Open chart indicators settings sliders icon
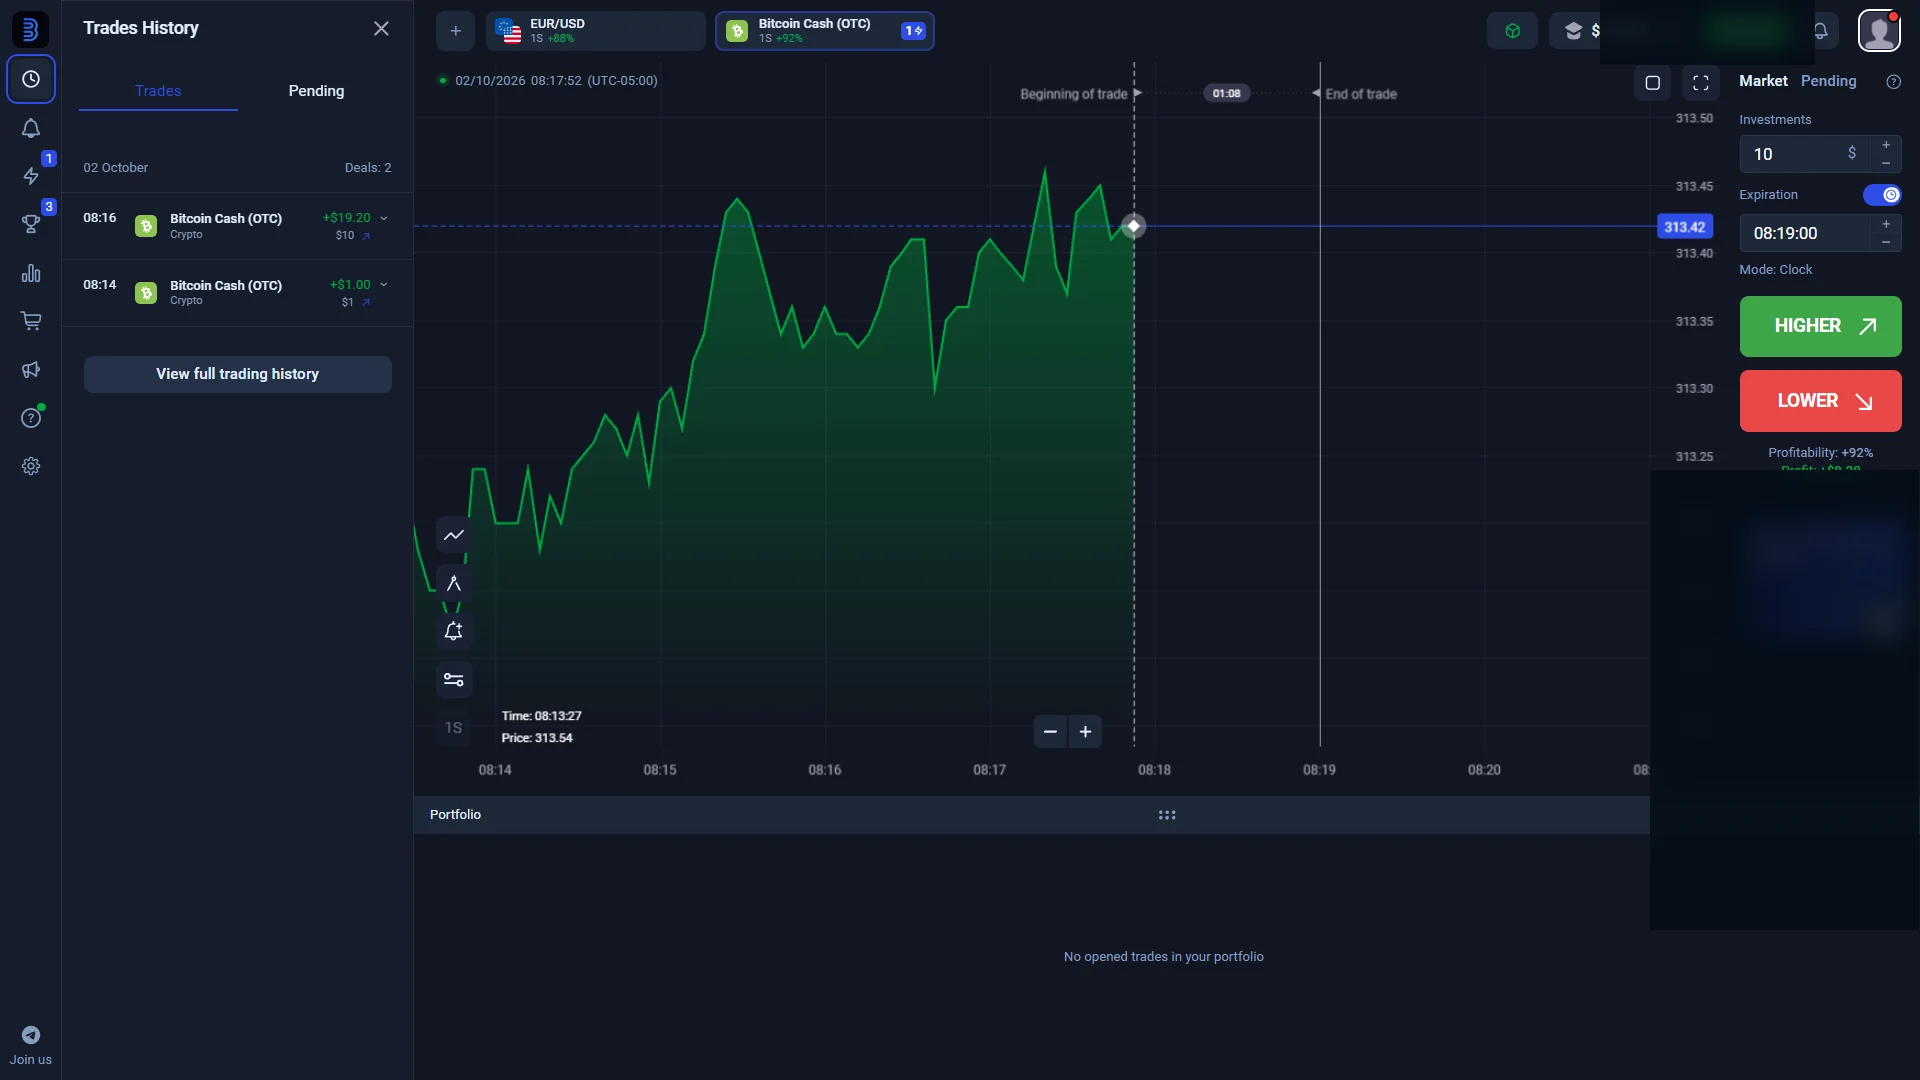This screenshot has height=1080, width=1920. click(454, 680)
